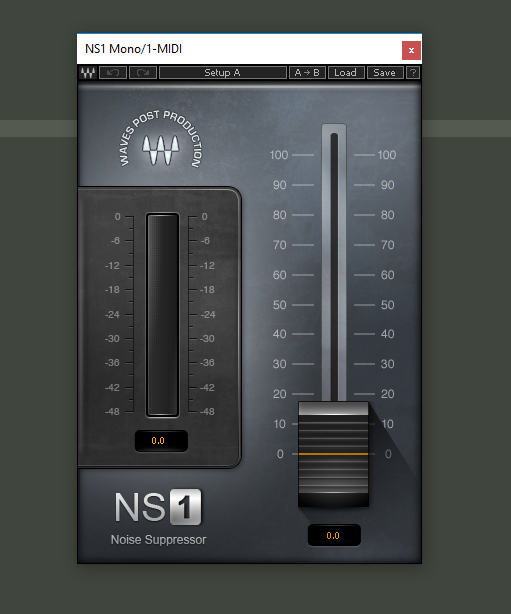Click the Noise Suppressor caption text

pos(158,540)
